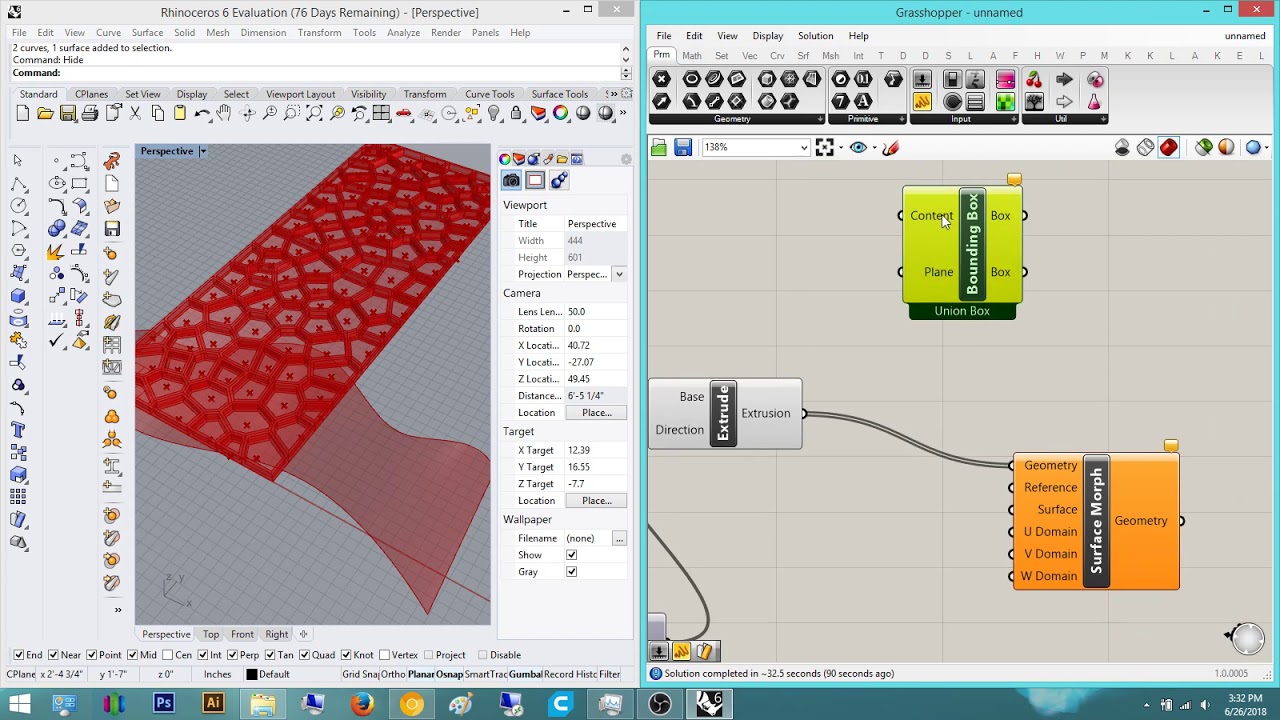Open Grasshopper preview eye dropdown arrow
Viewport: 1280px width, 720px height.
pyautogui.click(x=874, y=148)
